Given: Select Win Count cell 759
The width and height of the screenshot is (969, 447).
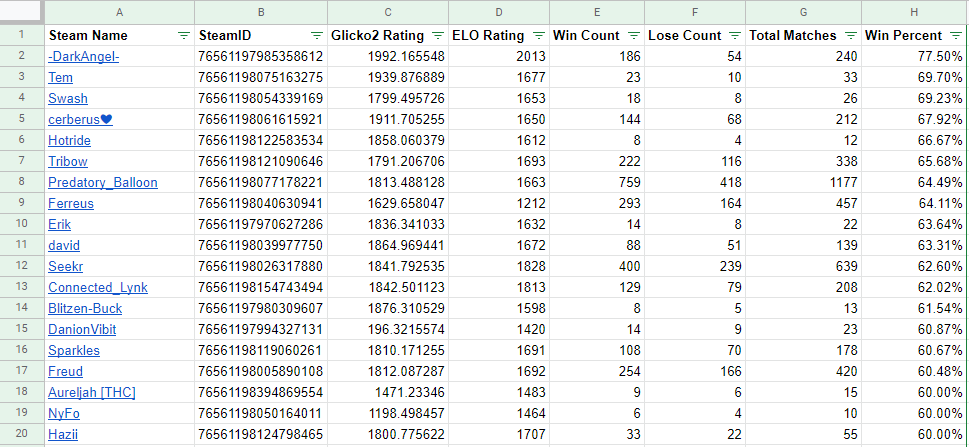Looking at the screenshot, I should (597, 182).
